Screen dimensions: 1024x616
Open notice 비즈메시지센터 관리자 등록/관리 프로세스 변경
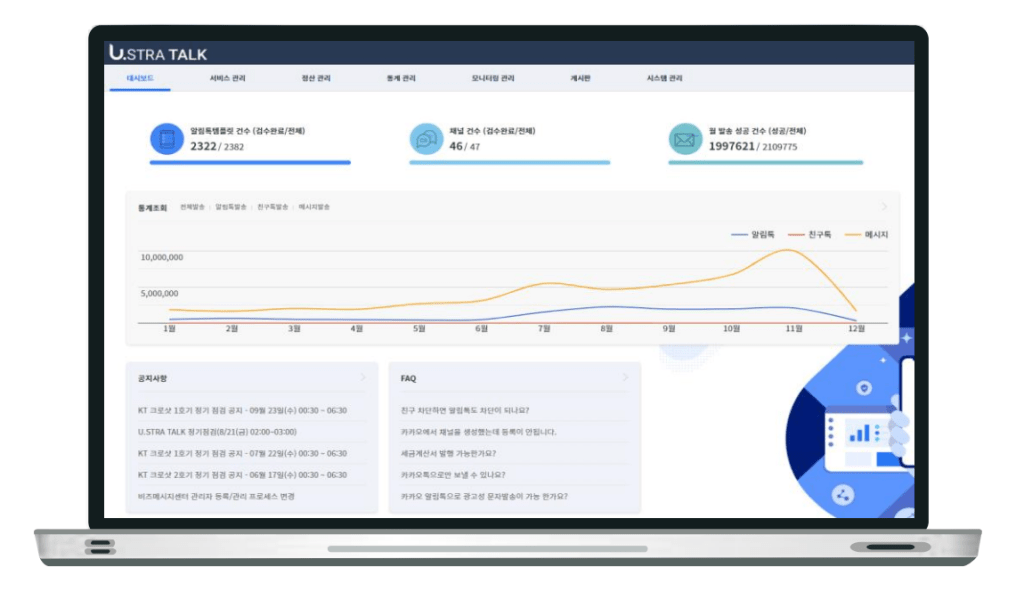tap(216, 496)
